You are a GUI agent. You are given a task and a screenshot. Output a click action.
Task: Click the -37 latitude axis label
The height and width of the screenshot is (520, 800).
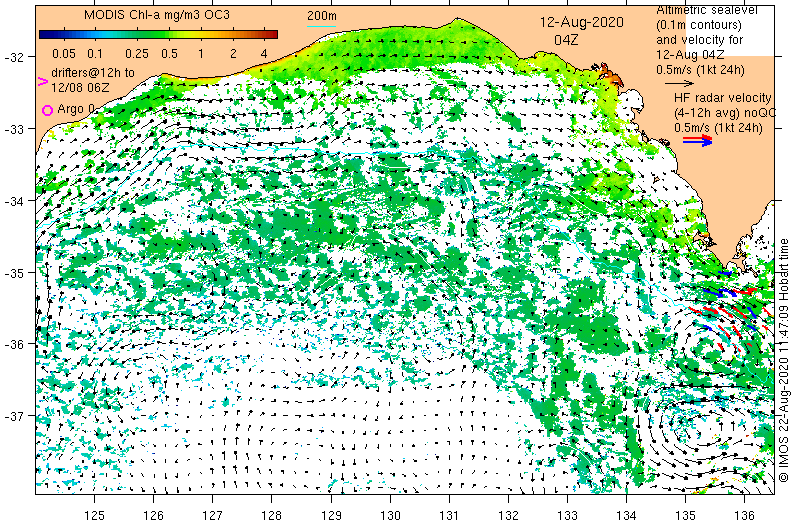point(13,416)
